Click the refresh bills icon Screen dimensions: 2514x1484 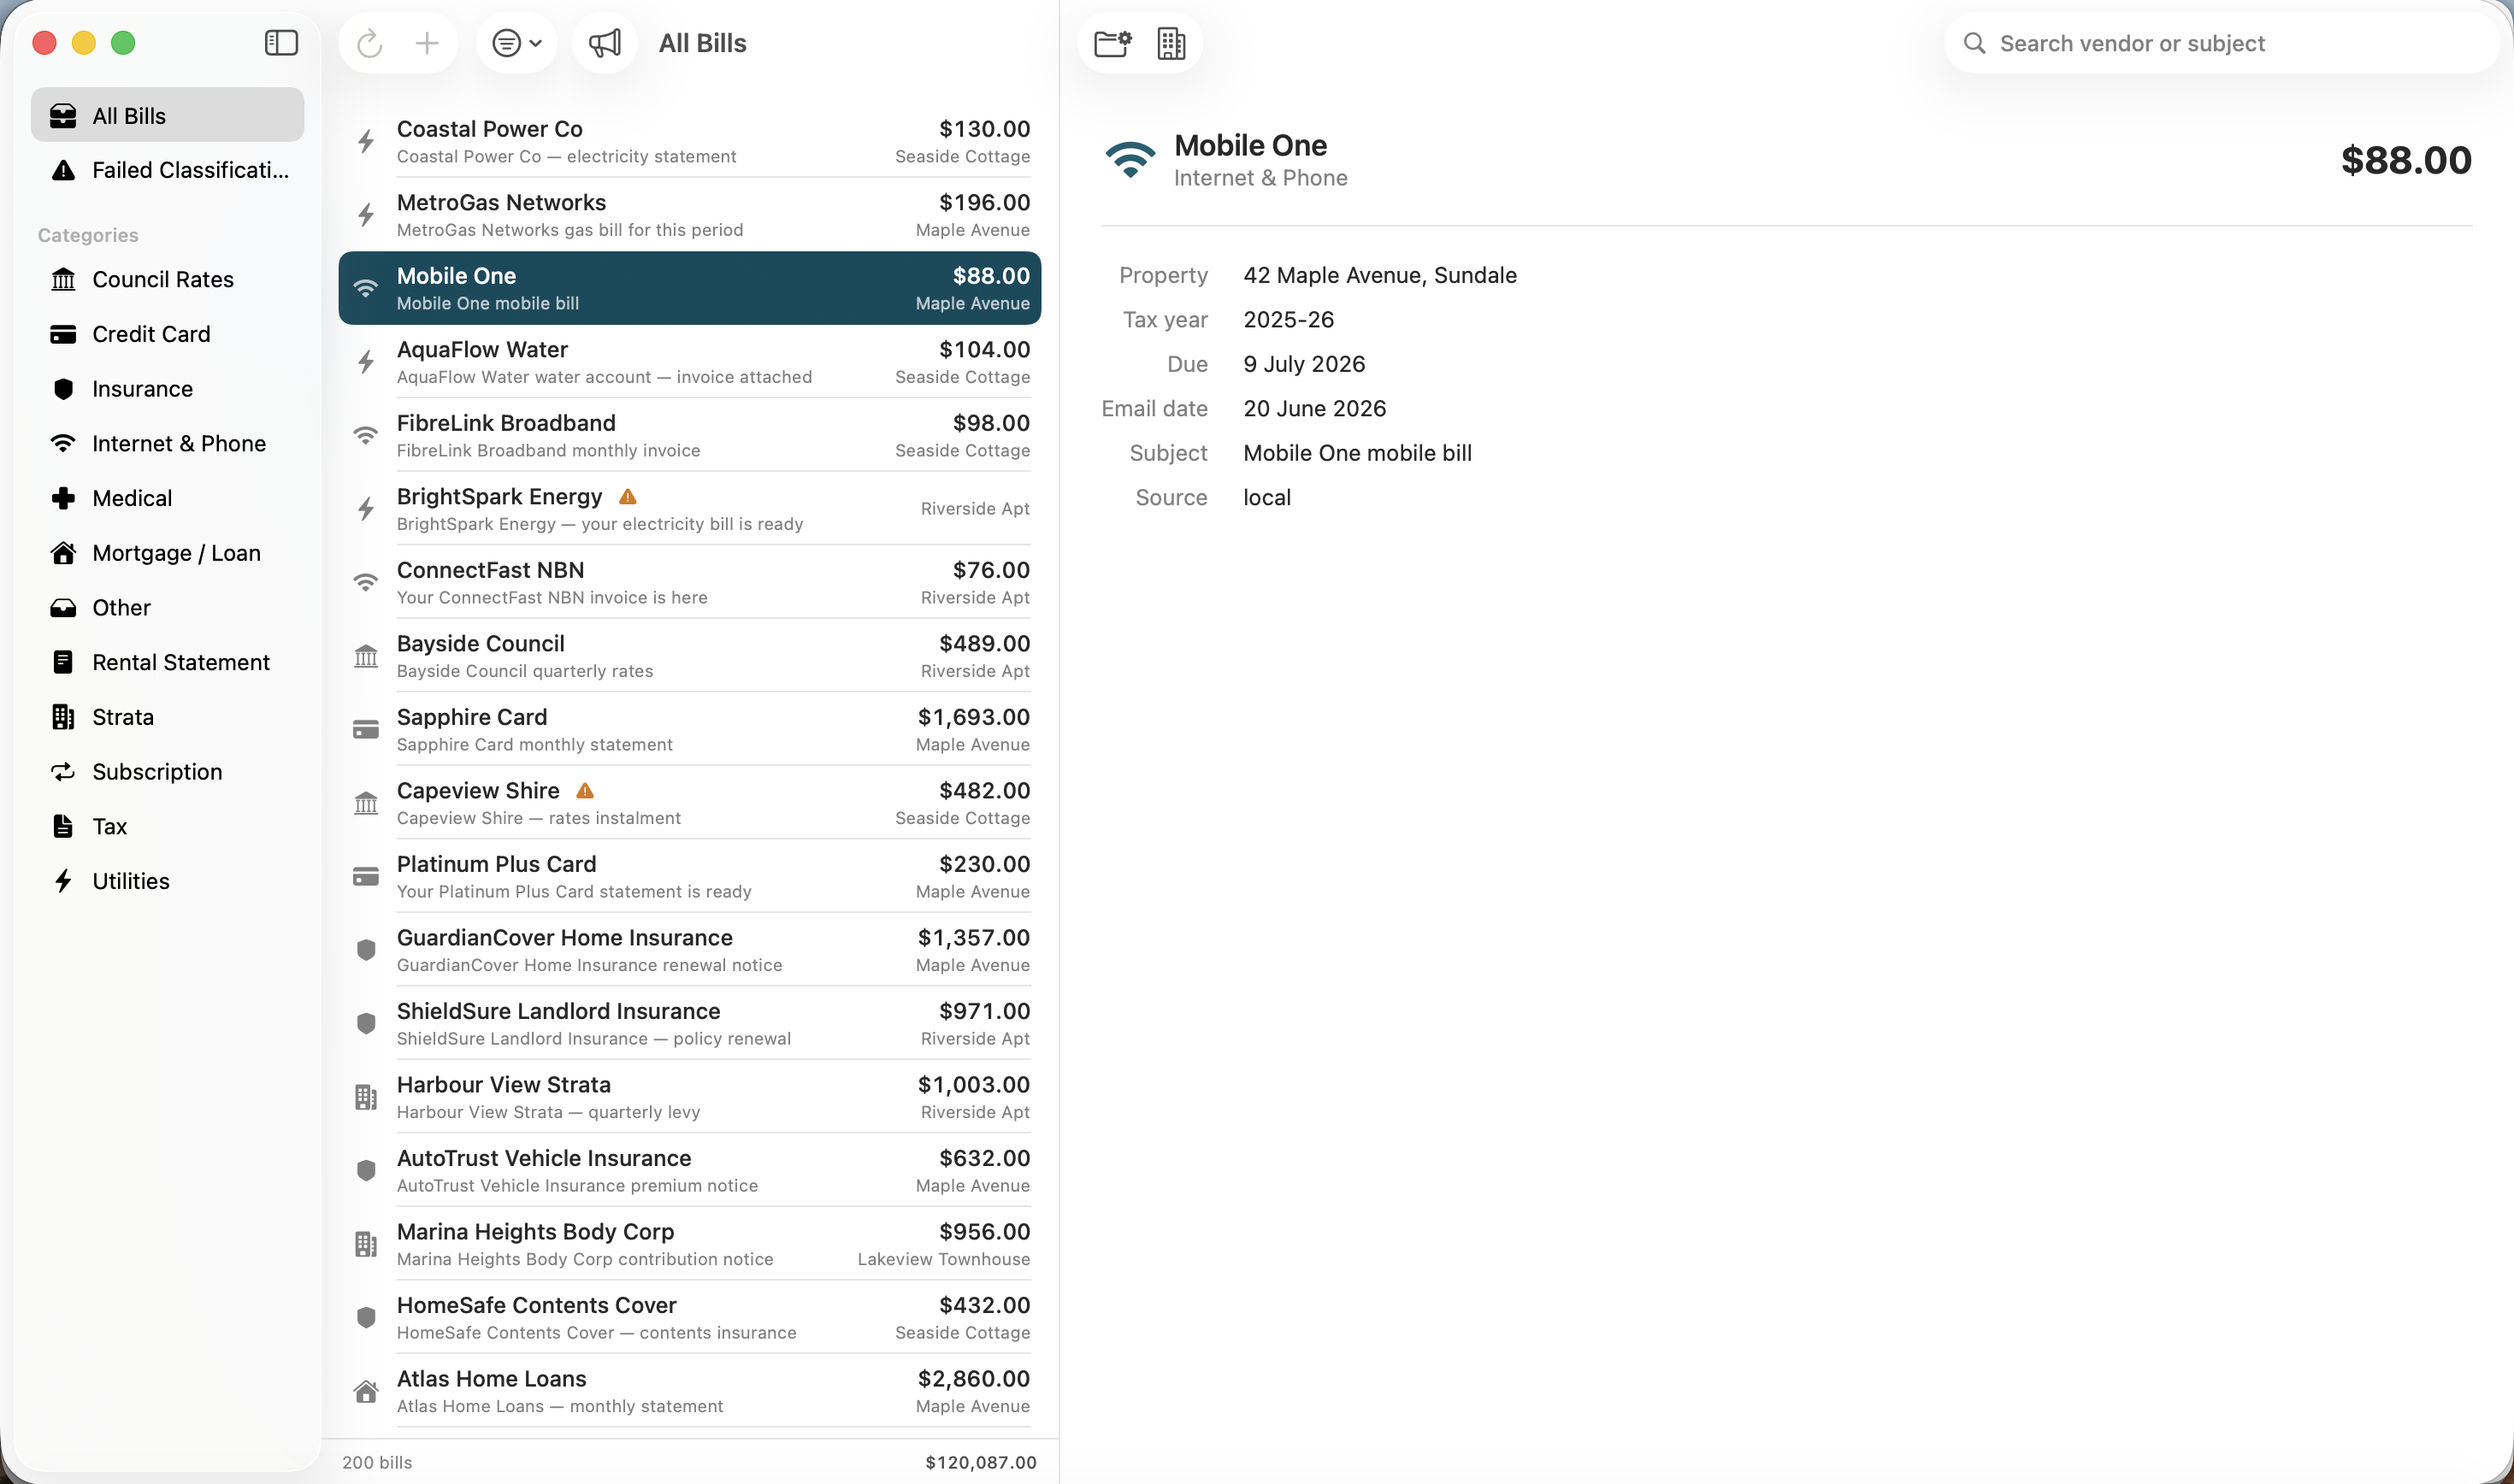coord(370,43)
